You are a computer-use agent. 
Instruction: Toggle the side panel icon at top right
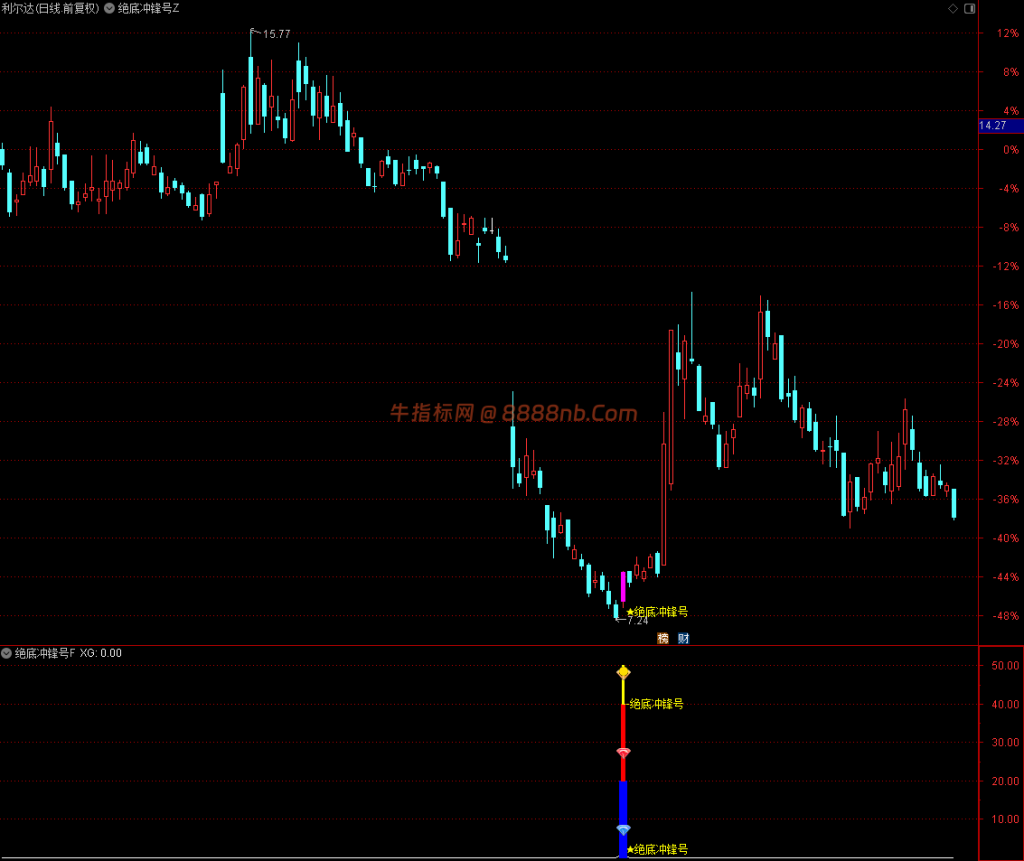click(x=970, y=8)
